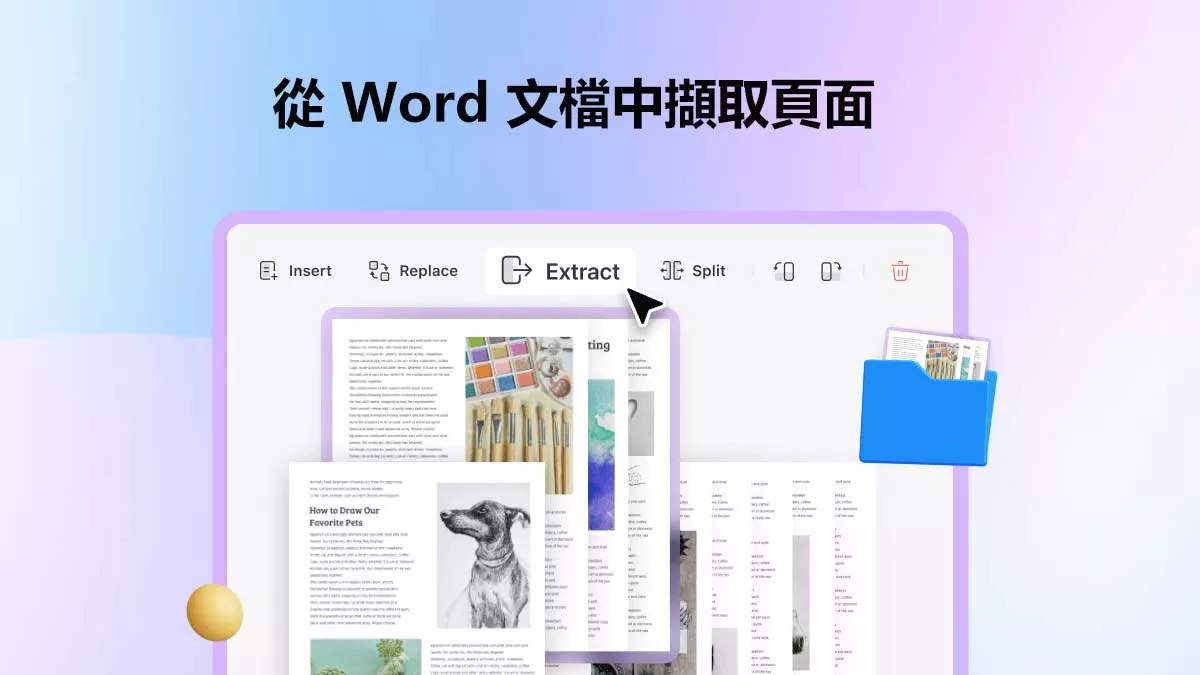Rotate page counterclockwise icon

(784, 271)
